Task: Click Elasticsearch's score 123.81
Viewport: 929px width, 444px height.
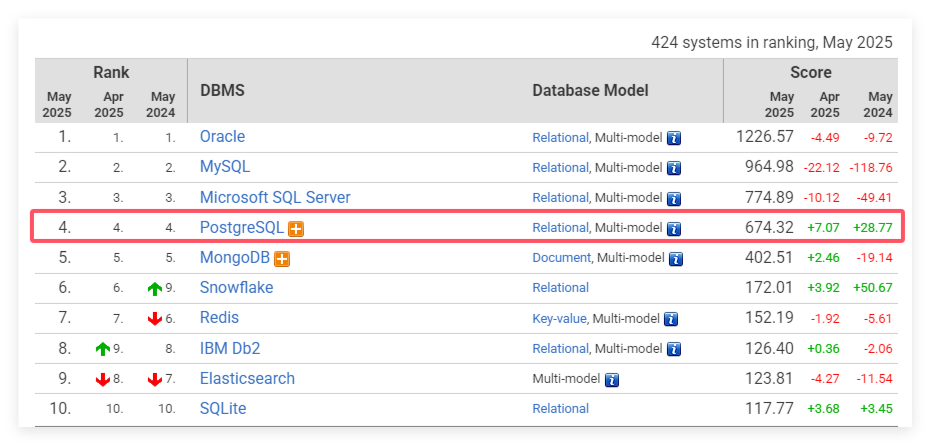Action: [769, 379]
